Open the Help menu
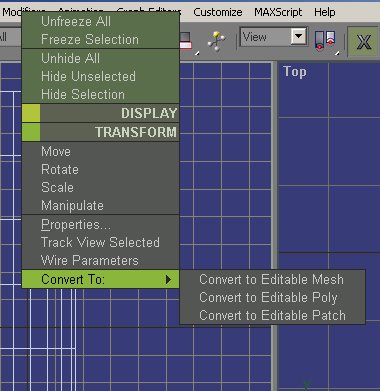Screen dimensions: 380x391 click(325, 12)
